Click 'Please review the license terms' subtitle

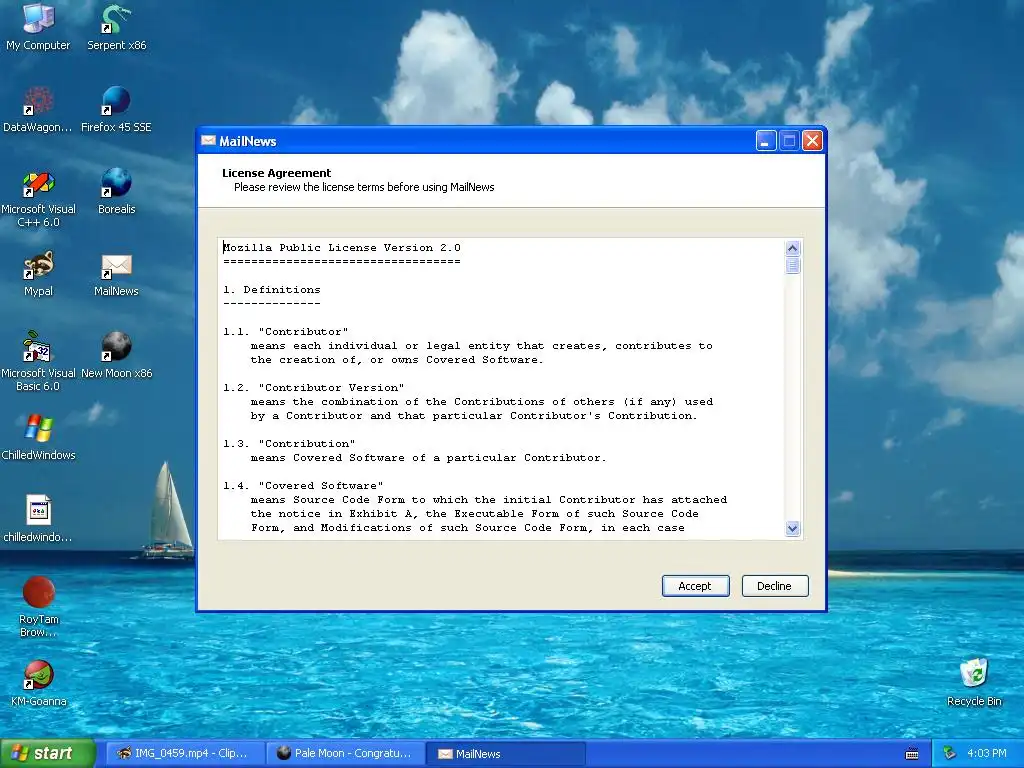click(364, 187)
